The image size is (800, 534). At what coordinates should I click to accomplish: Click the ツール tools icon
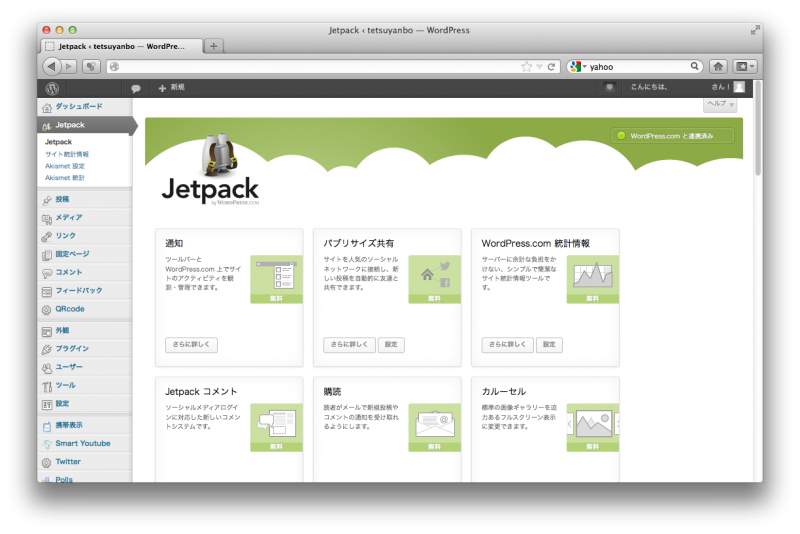coord(47,387)
